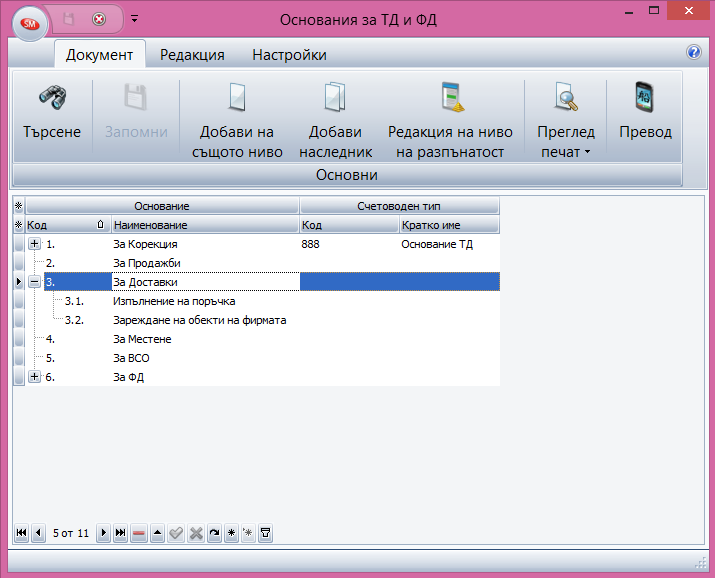
Task: Click the За Доставки name cell
Action: click(x=206, y=282)
